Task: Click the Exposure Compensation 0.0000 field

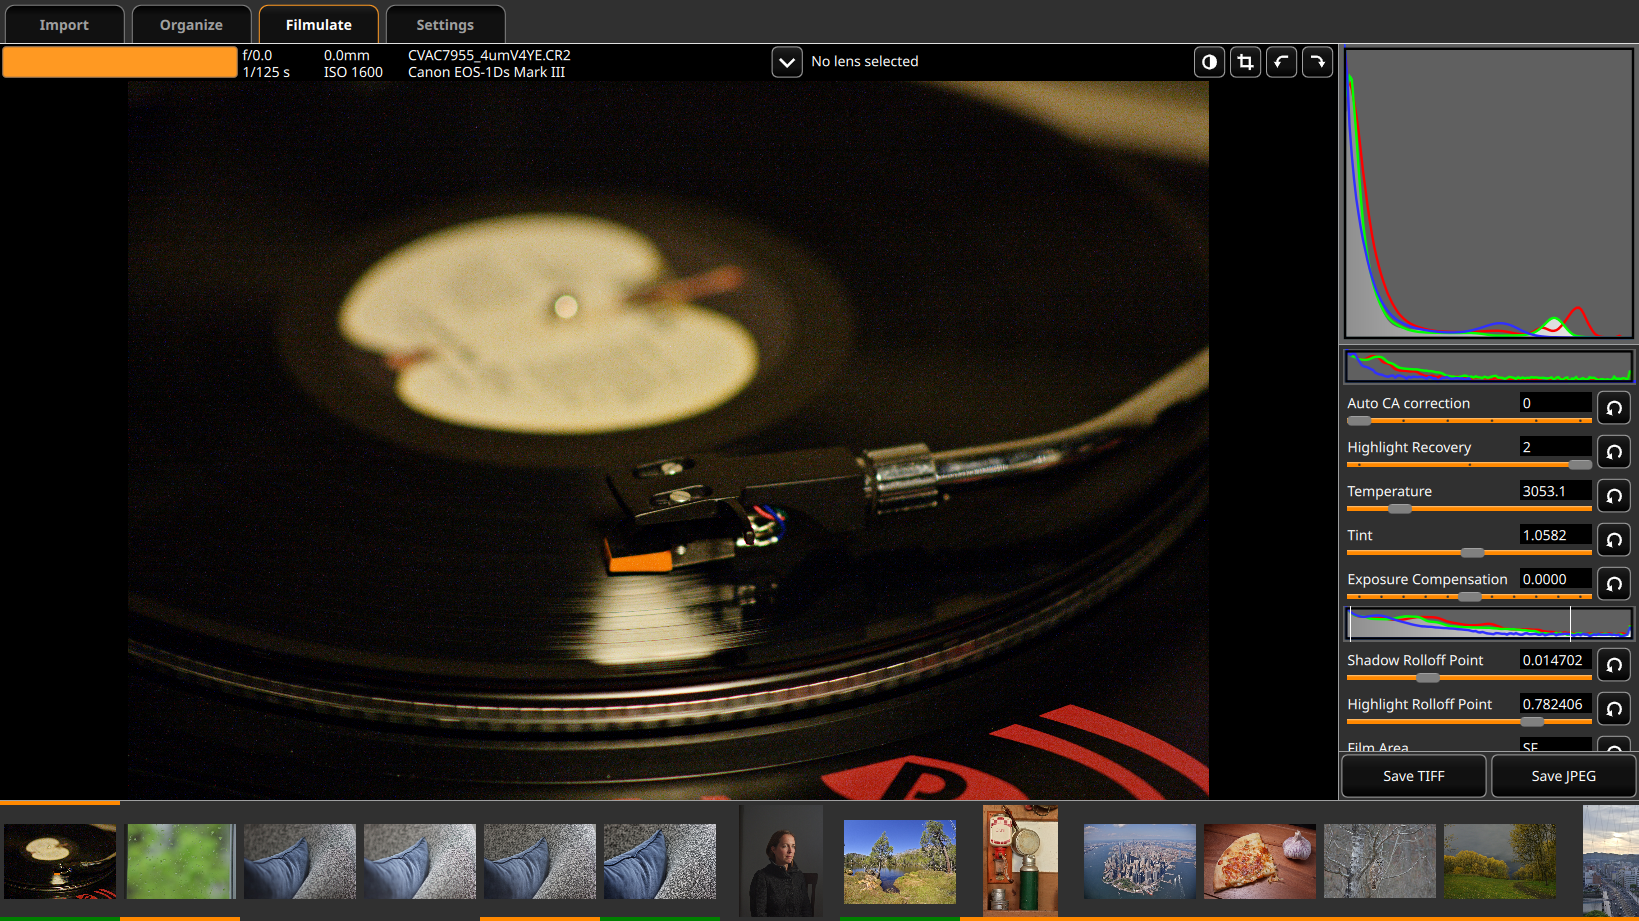Action: [1555, 579]
